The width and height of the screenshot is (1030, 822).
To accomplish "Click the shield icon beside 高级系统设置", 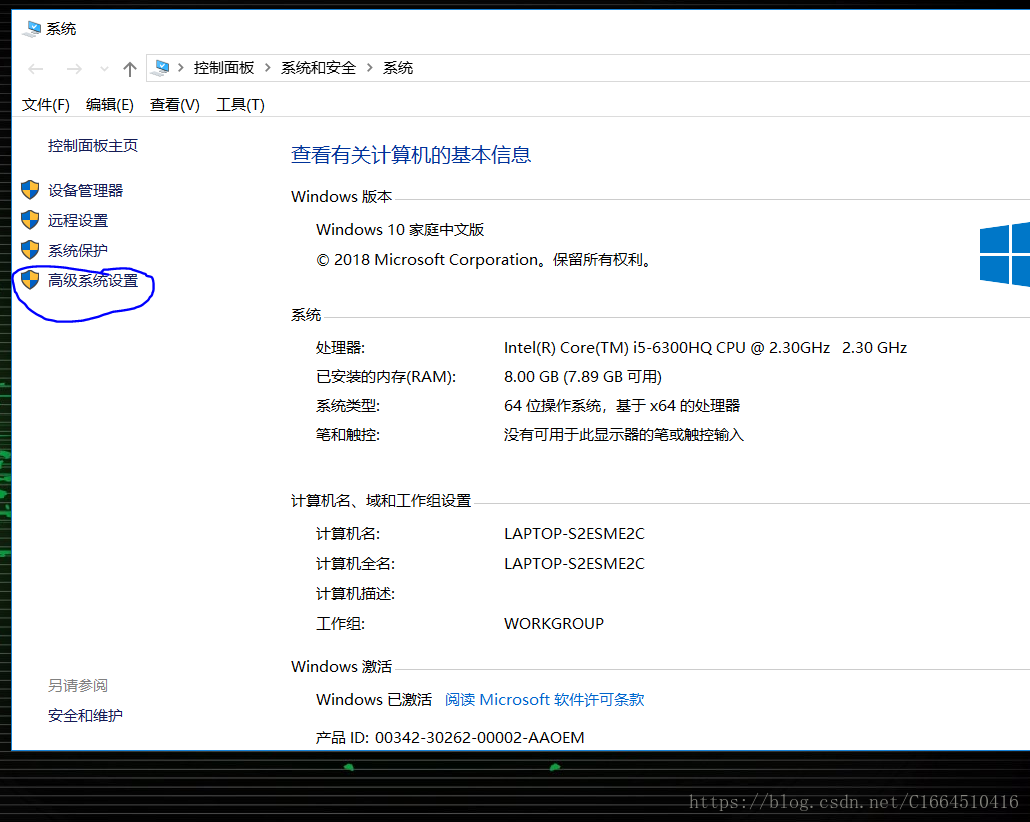I will pyautogui.click(x=30, y=280).
